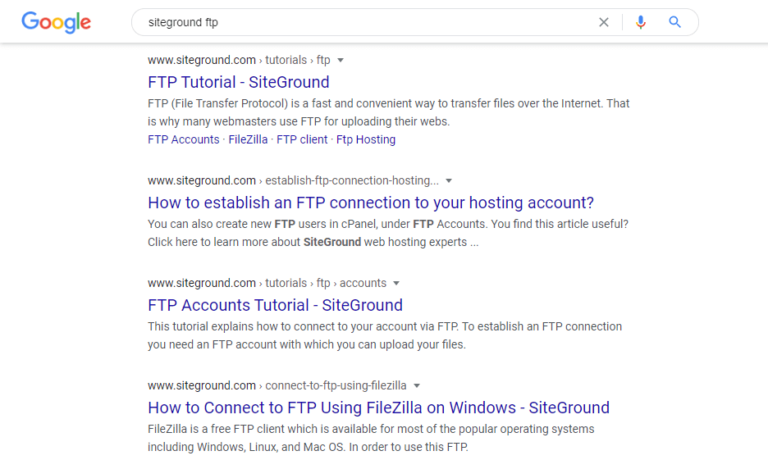
Task: Click the magnifying glass search icon
Action: click(x=674, y=22)
